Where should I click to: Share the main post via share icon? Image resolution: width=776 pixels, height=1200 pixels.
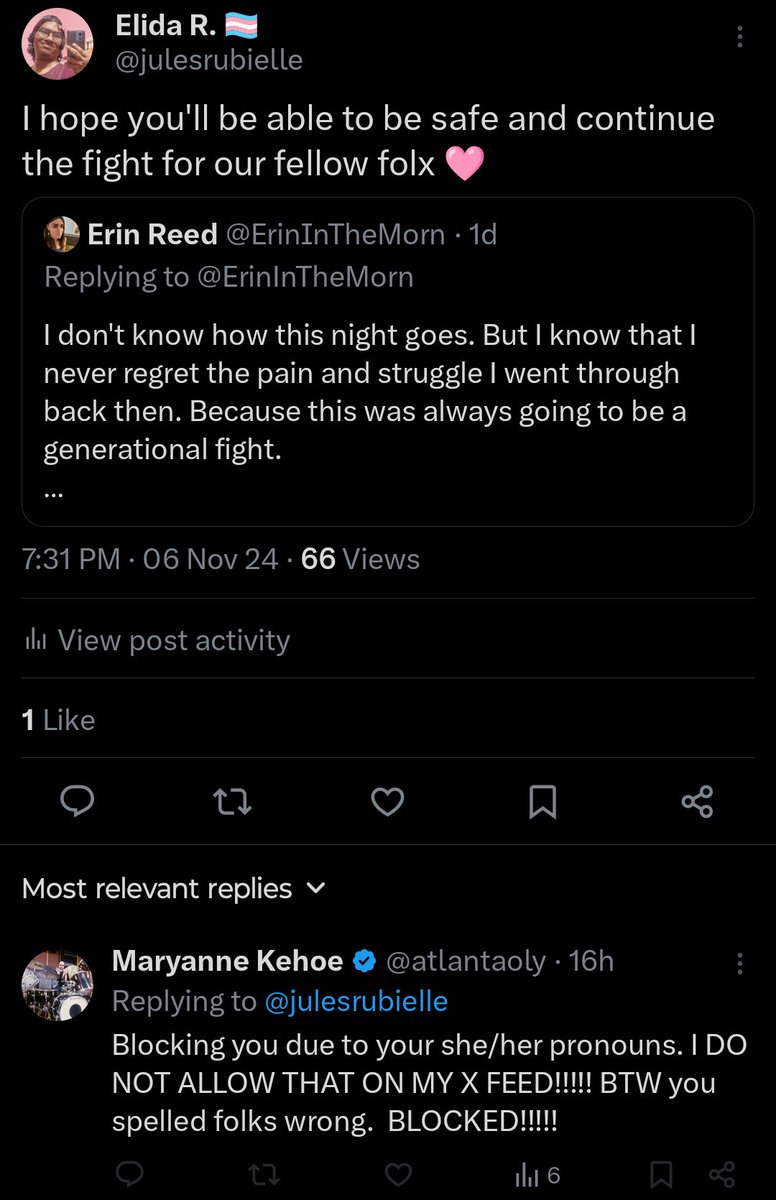[696, 801]
